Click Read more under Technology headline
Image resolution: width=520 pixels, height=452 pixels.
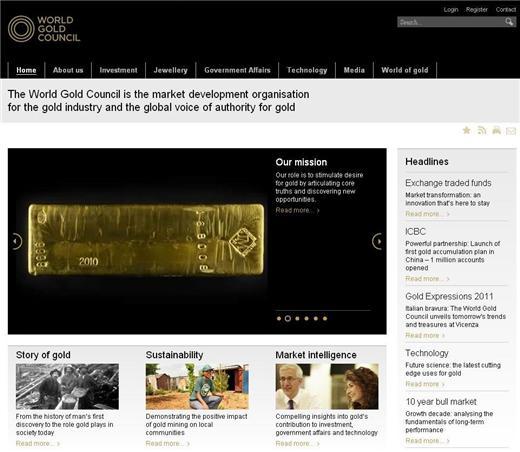(x=425, y=384)
